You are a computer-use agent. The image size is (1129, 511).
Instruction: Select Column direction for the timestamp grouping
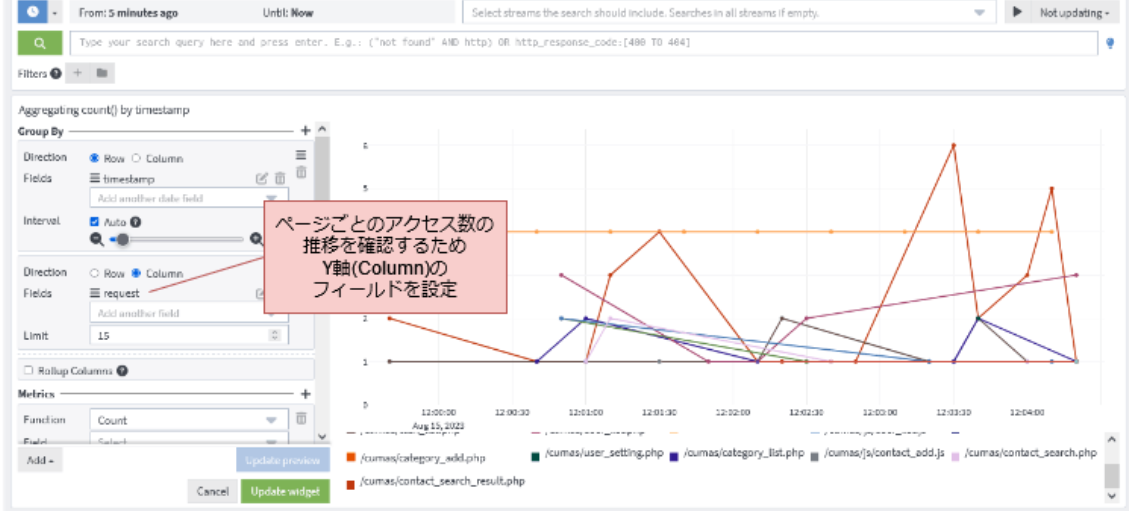coord(137,158)
